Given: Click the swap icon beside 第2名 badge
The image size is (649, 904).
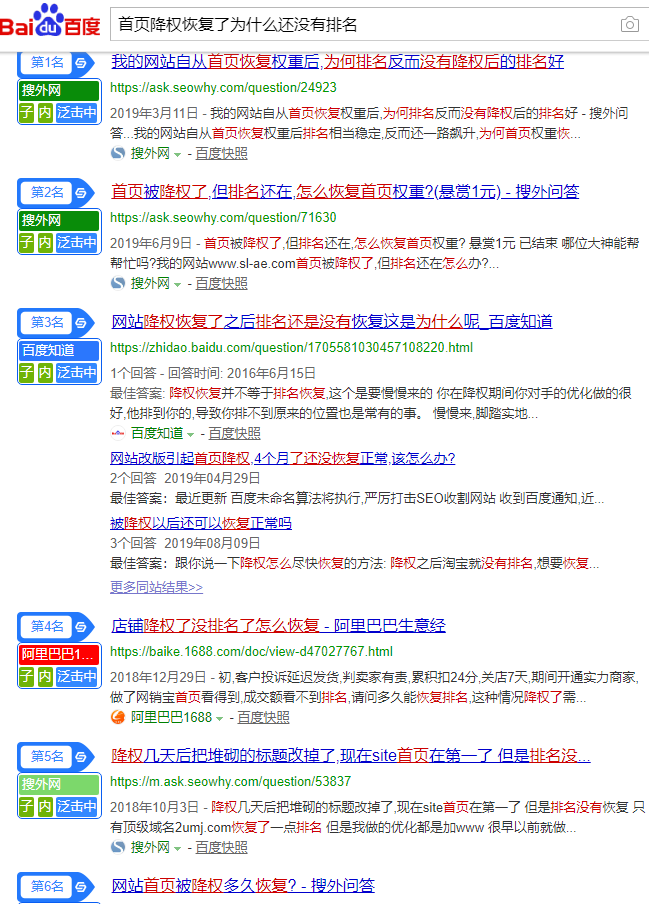Looking at the screenshot, I should tap(81, 193).
